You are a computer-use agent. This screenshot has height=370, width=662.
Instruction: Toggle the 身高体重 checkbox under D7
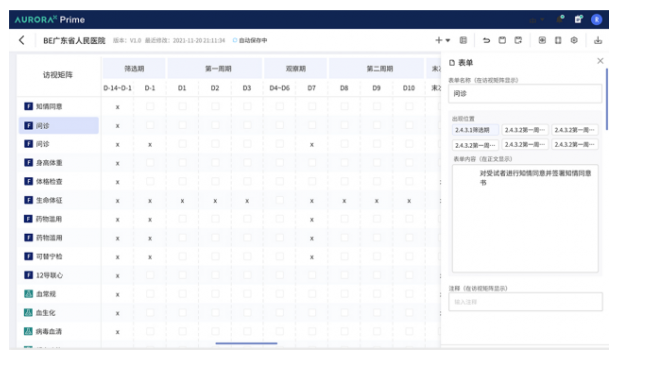[312, 163]
